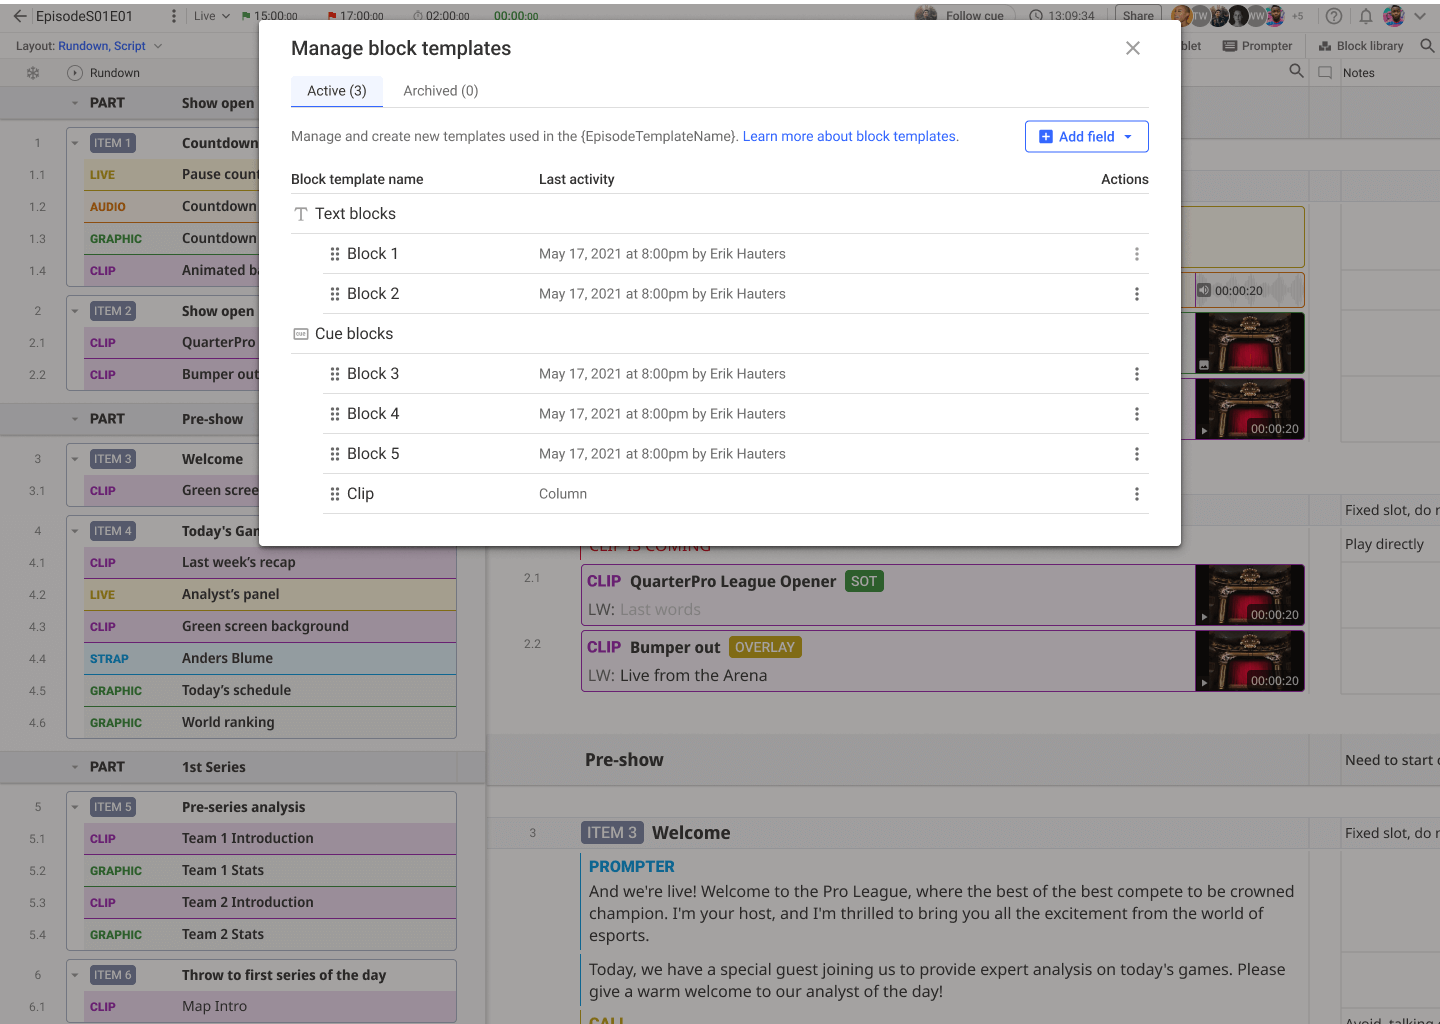This screenshot has width=1440, height=1024.
Task: Grab the drag handle of Block 2
Action: click(335, 294)
